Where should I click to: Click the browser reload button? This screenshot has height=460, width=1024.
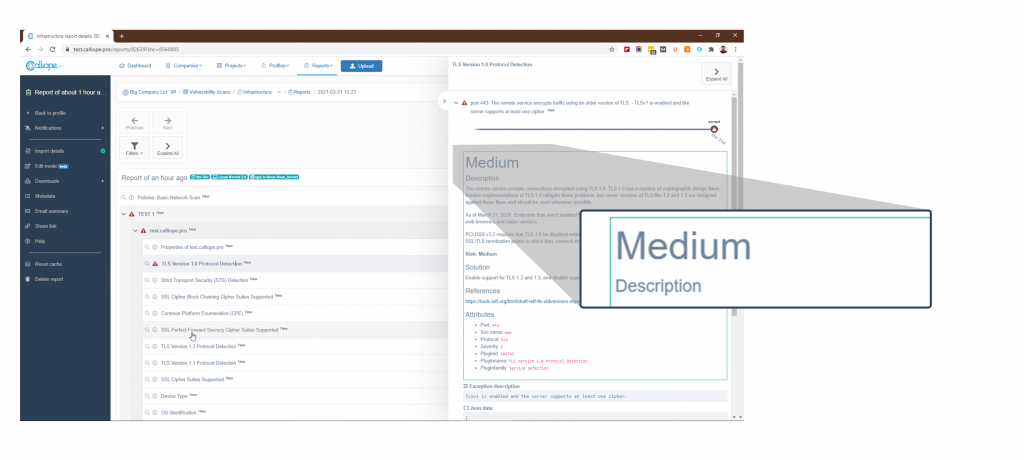coord(52,49)
